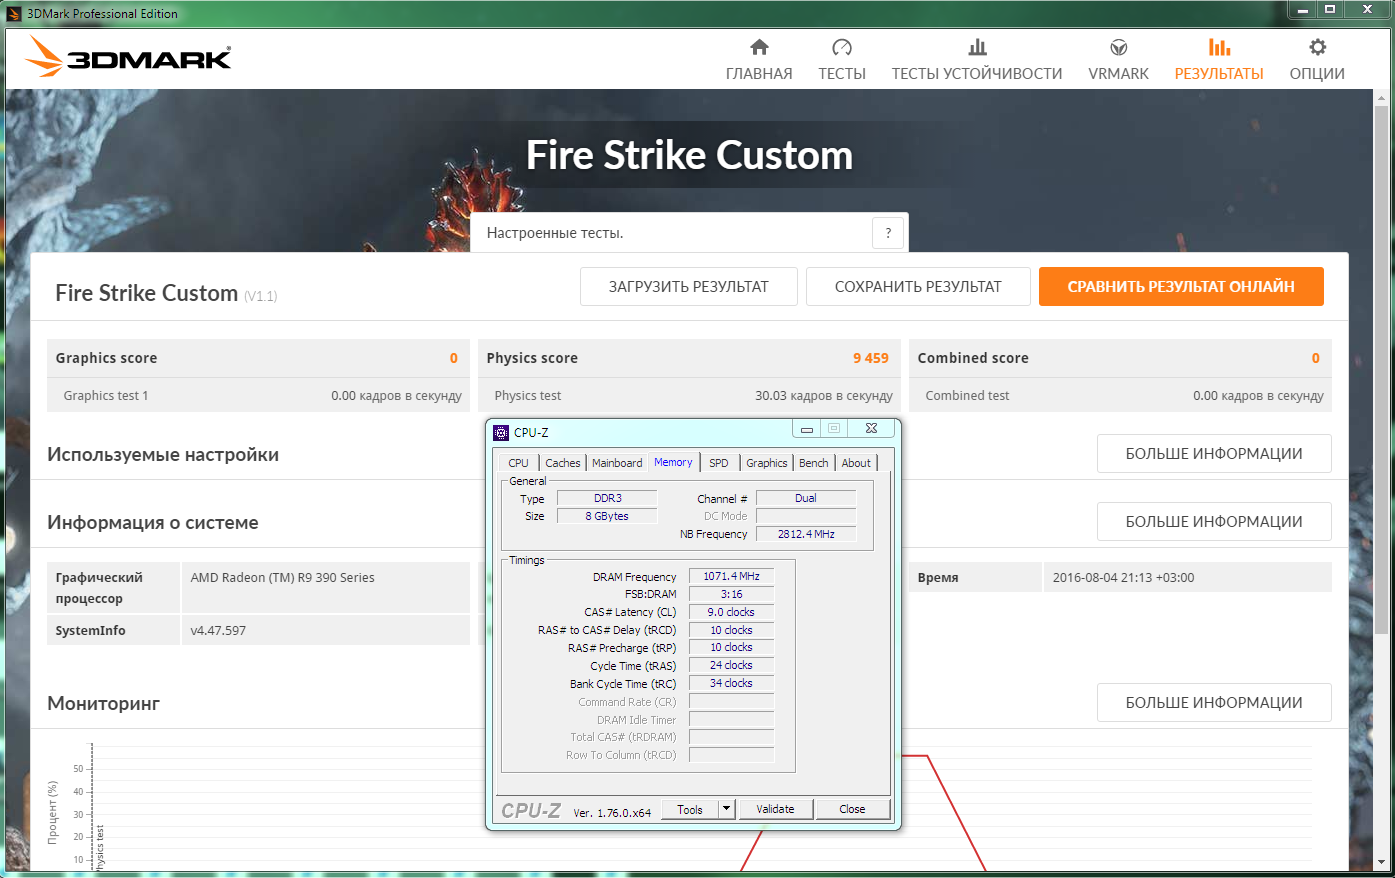Open the SPD tab in CPU-Z
1395x878 pixels.
pyautogui.click(x=719, y=463)
